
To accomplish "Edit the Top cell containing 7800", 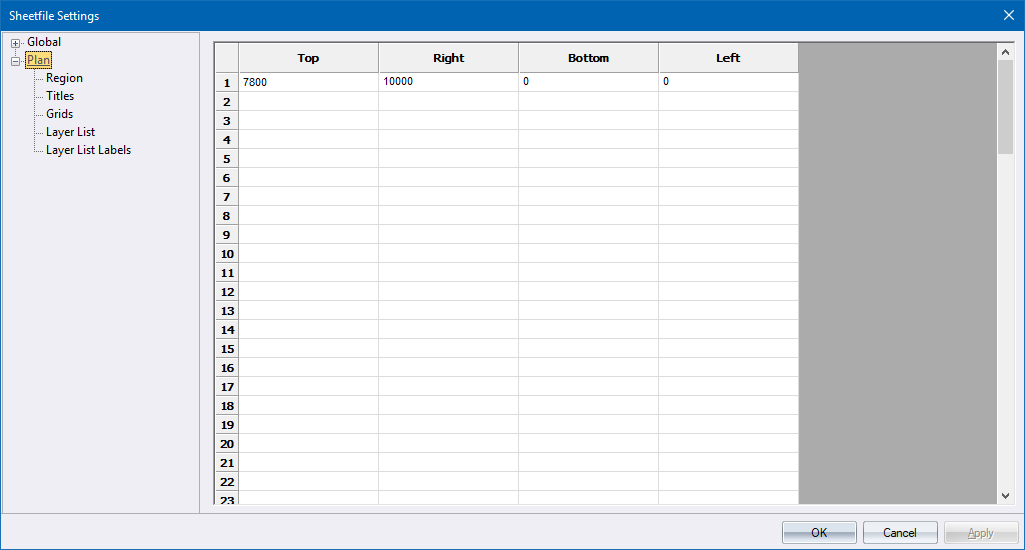I will tap(308, 82).
